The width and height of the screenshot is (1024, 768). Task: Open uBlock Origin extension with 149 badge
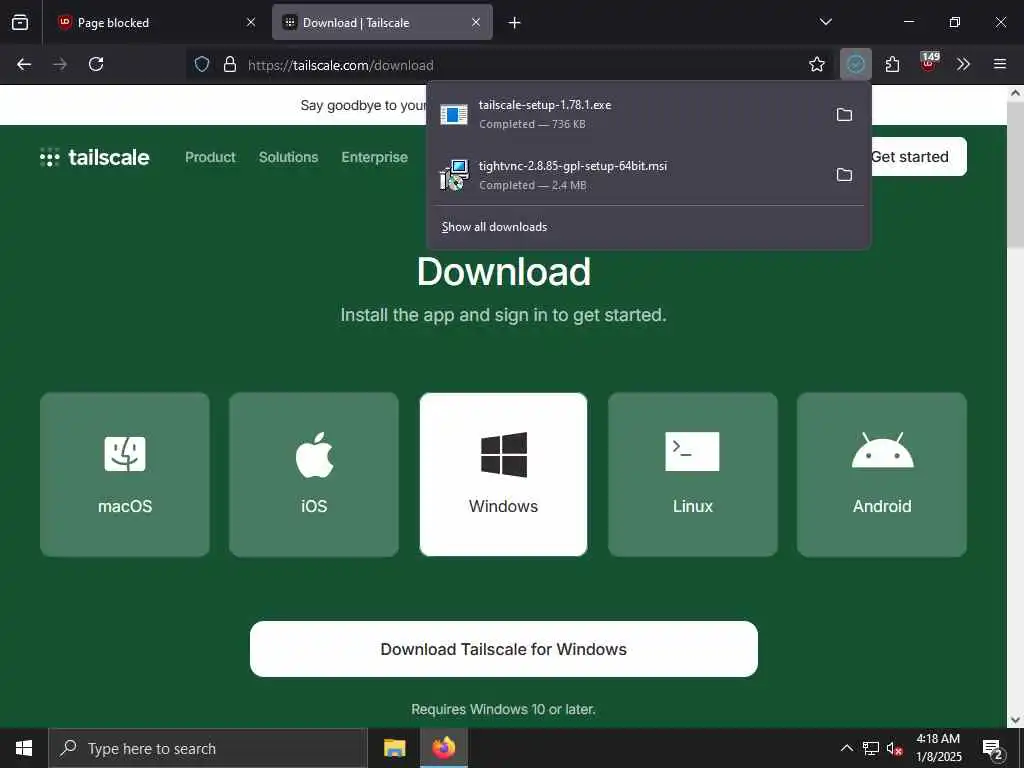tap(929, 62)
